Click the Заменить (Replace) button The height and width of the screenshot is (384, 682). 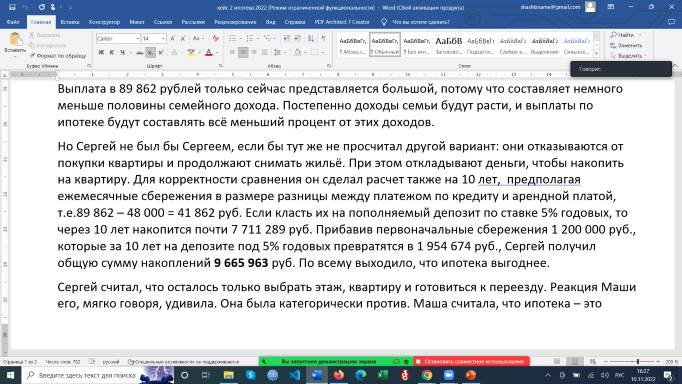pyautogui.click(x=626, y=45)
